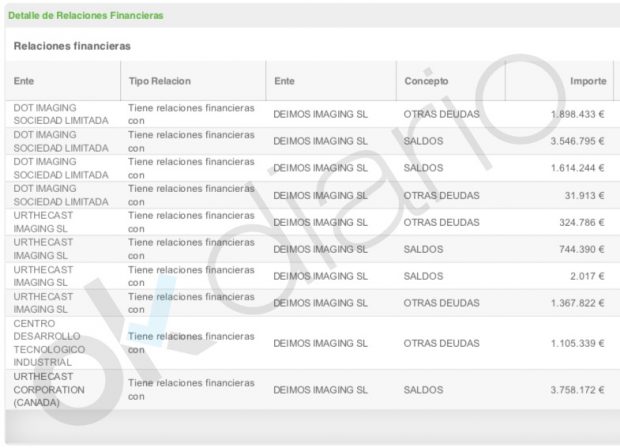Screen dimensions: 620x448
Task: Select the amount 1.105.339 €
Action: coord(578,343)
